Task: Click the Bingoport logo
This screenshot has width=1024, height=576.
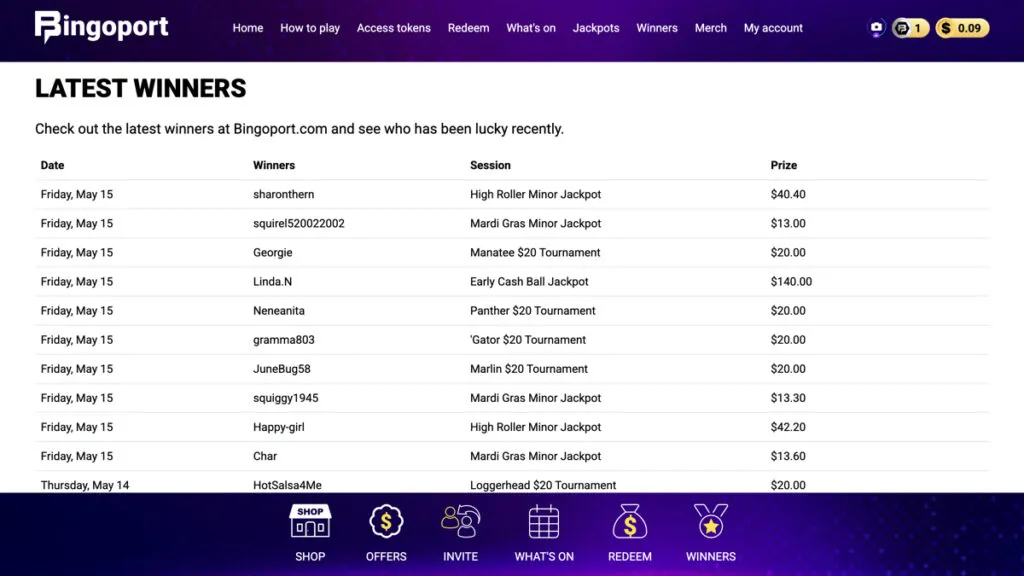Action: pos(101,27)
